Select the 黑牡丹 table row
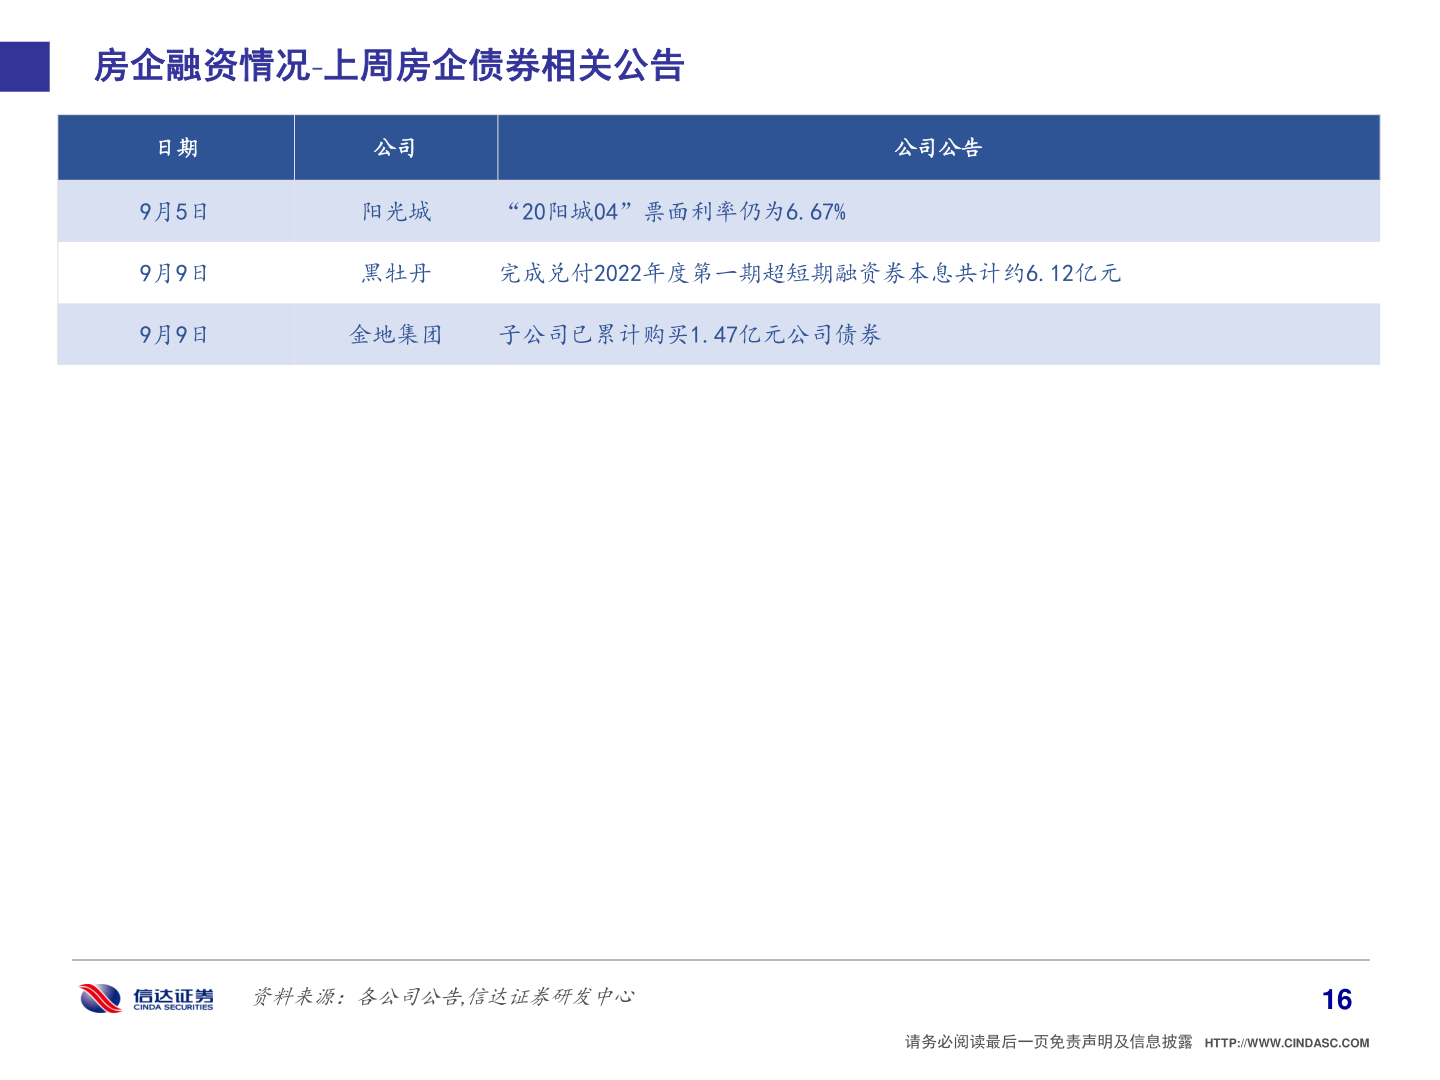This screenshot has width=1440, height=1080. point(720,273)
